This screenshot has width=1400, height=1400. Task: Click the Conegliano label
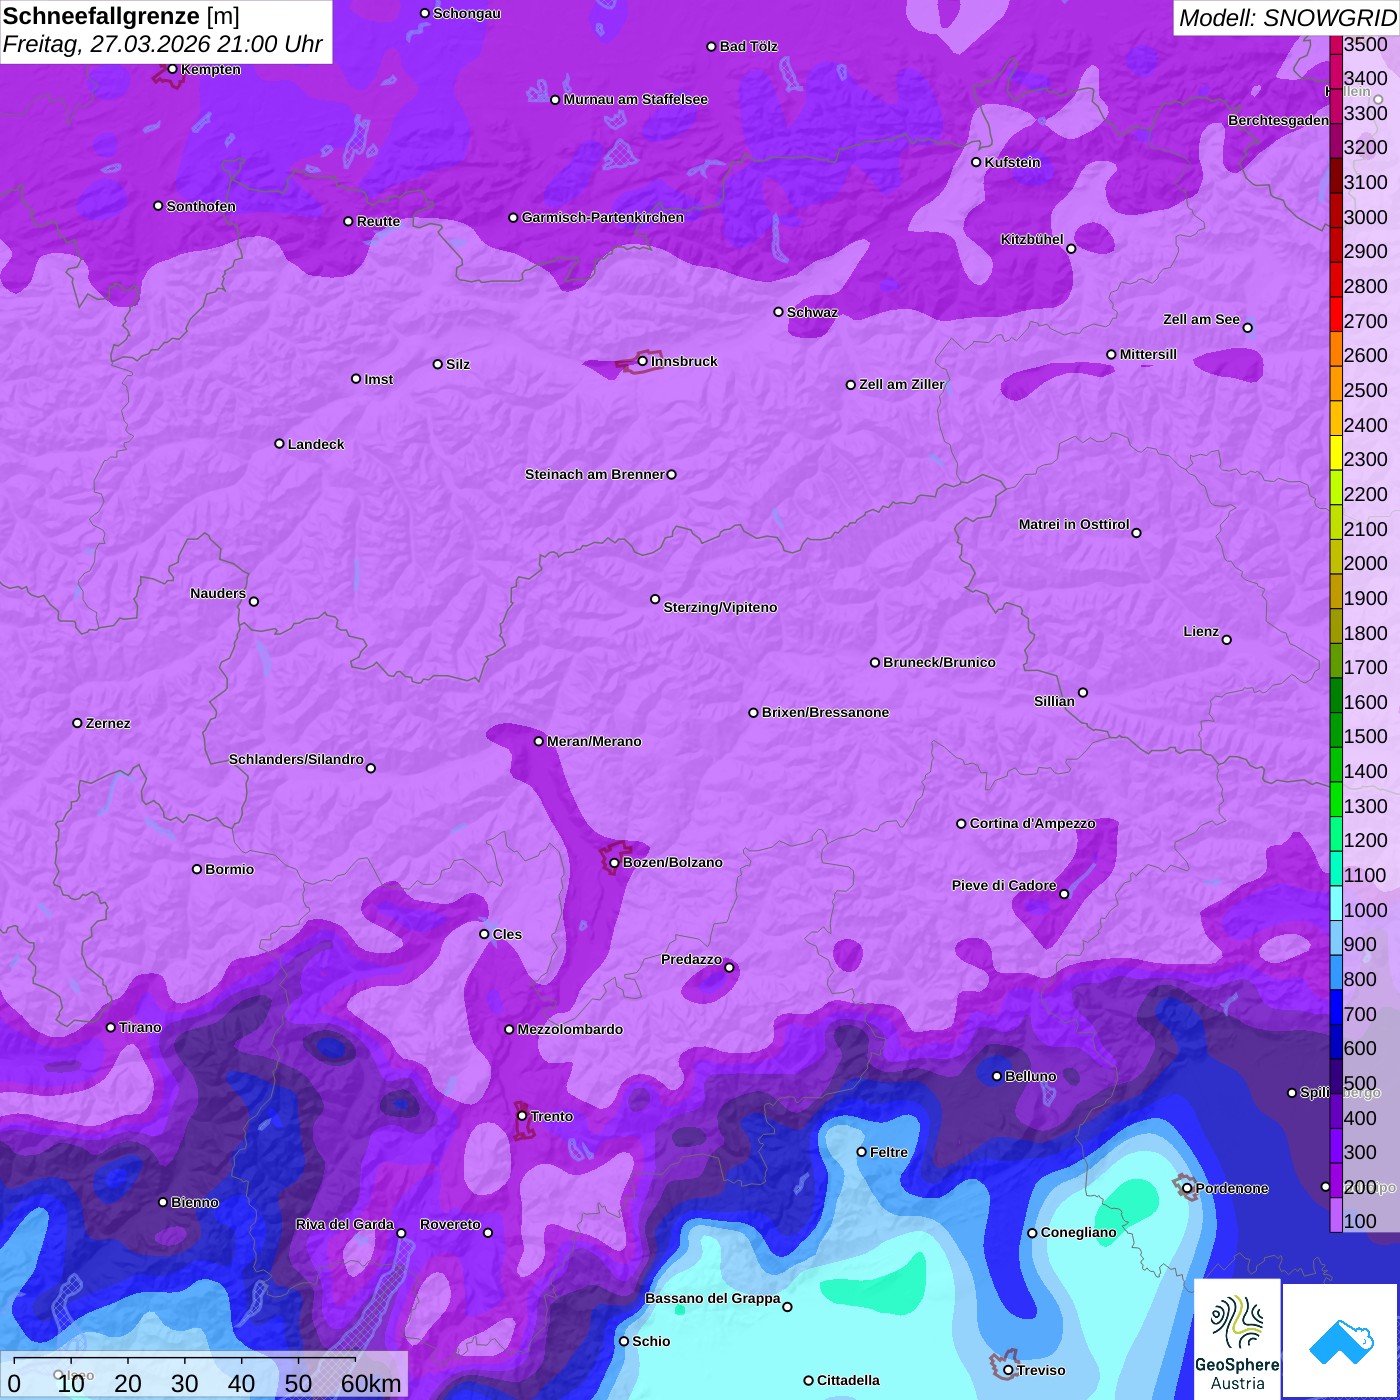pyautogui.click(x=1078, y=1232)
